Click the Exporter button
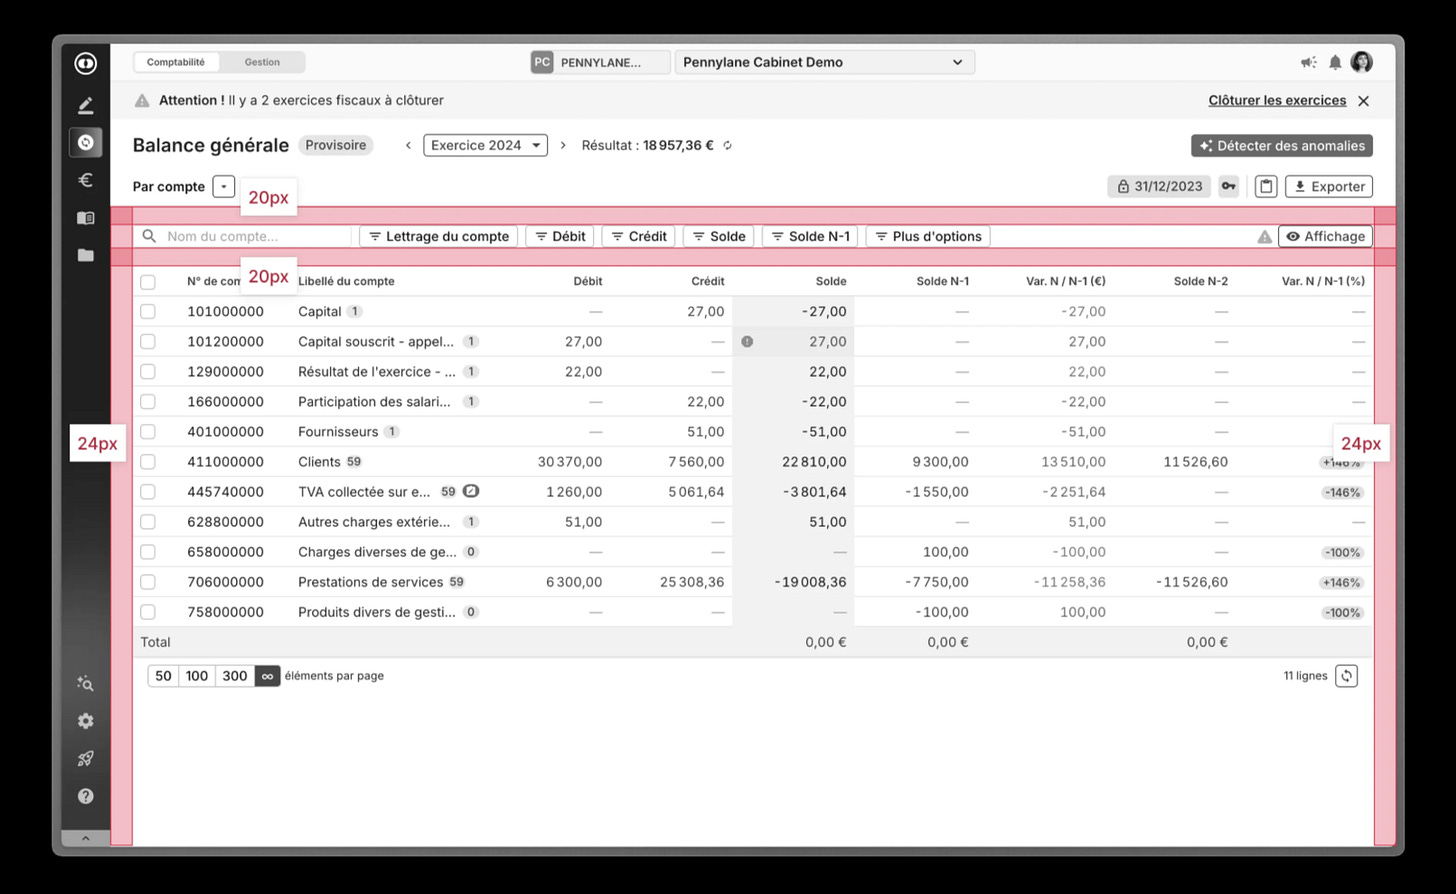 click(x=1329, y=186)
